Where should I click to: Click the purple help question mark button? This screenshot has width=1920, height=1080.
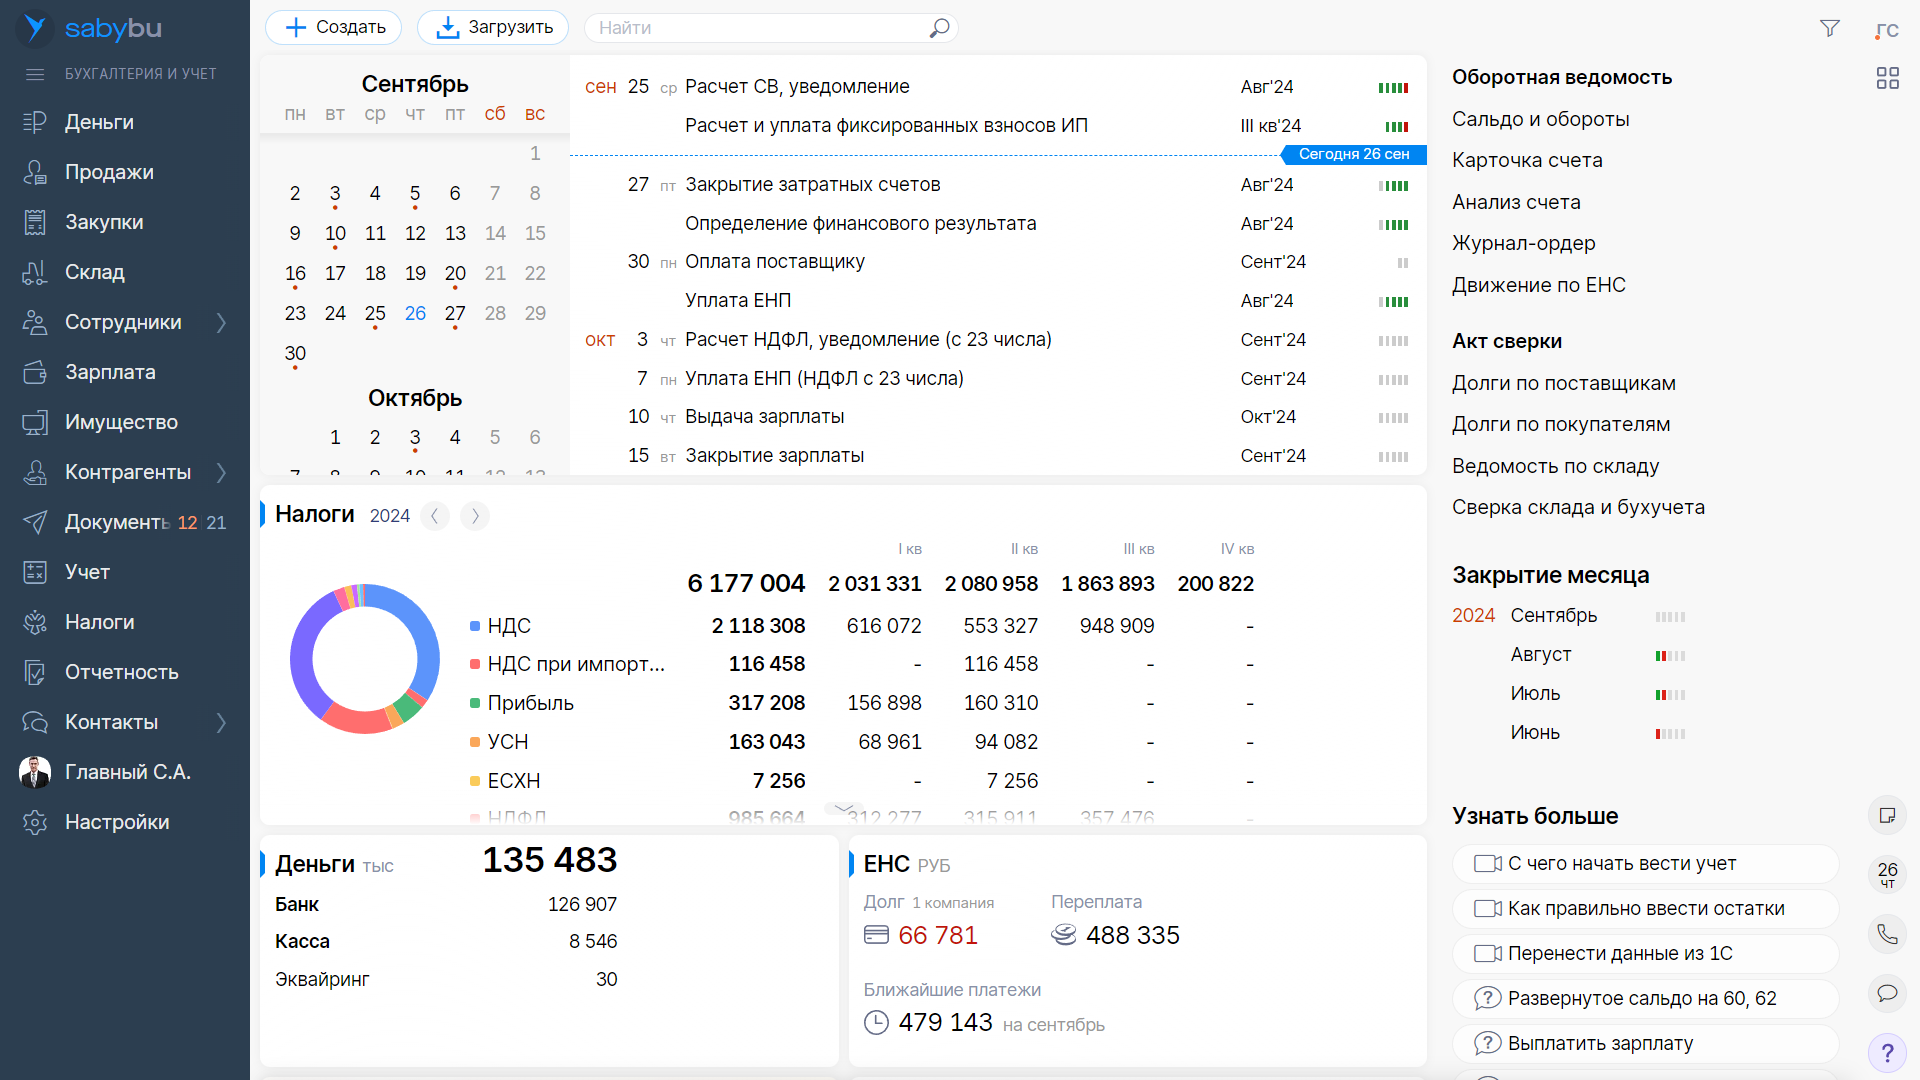[1887, 1053]
